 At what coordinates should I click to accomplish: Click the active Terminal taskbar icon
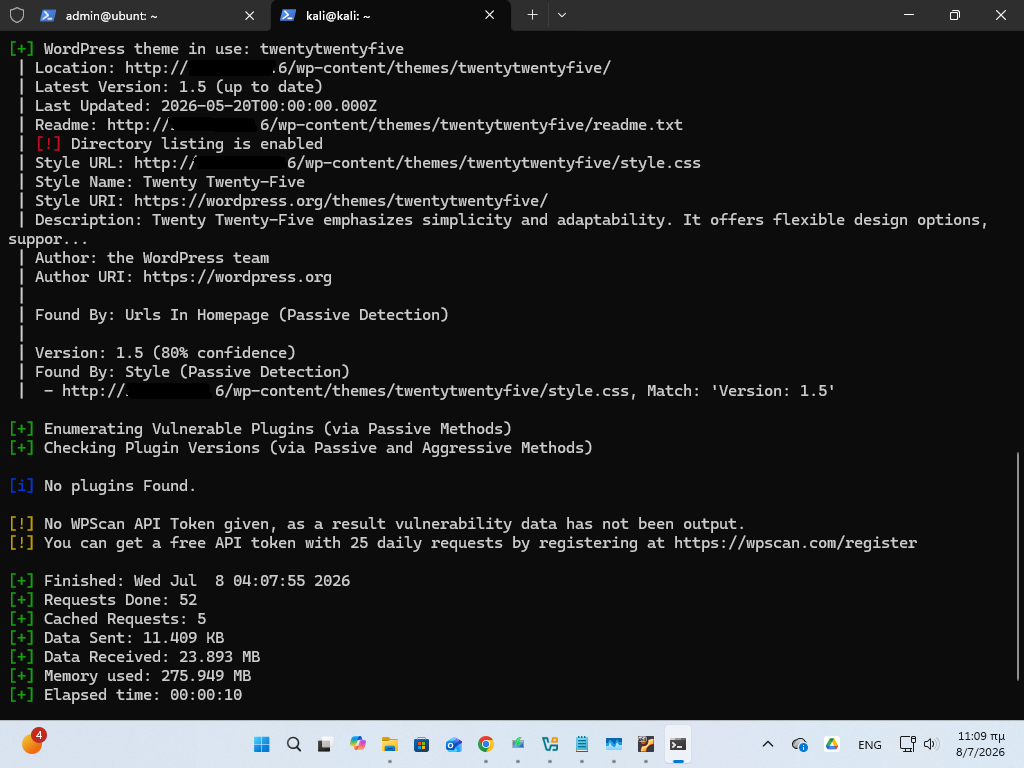pos(678,744)
